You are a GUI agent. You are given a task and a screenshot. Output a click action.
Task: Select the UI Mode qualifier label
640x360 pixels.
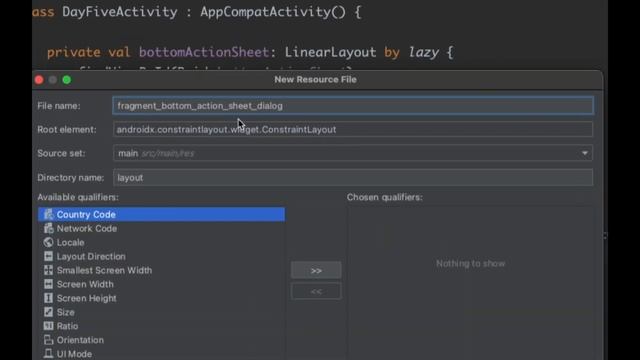pyautogui.click(x=74, y=354)
